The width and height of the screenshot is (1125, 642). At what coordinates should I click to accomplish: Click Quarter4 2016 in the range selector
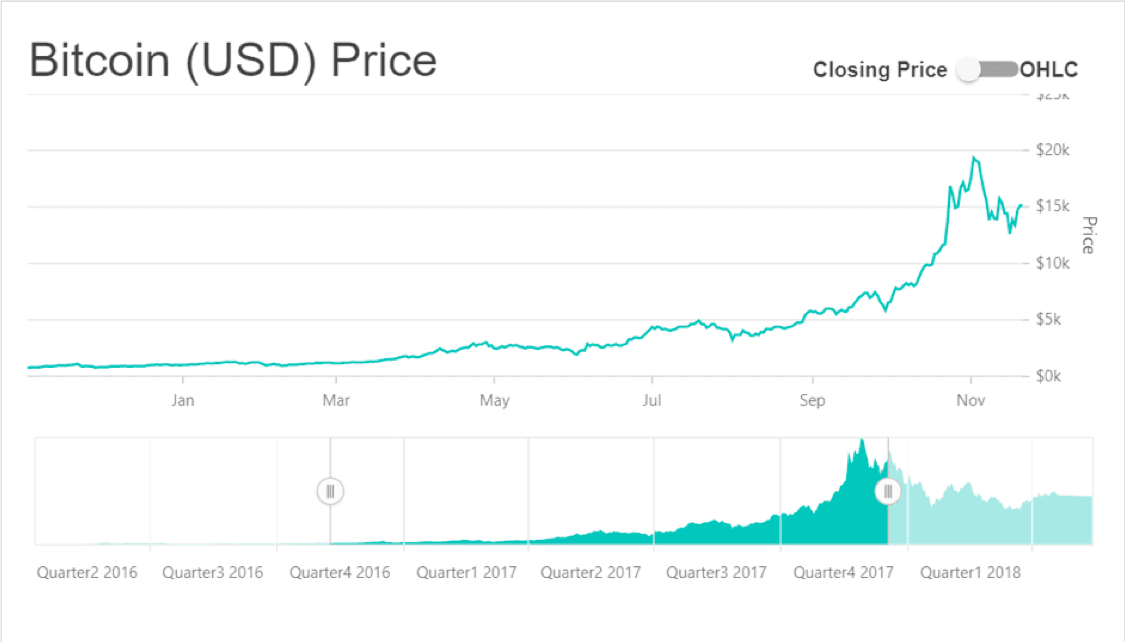pyautogui.click(x=339, y=572)
